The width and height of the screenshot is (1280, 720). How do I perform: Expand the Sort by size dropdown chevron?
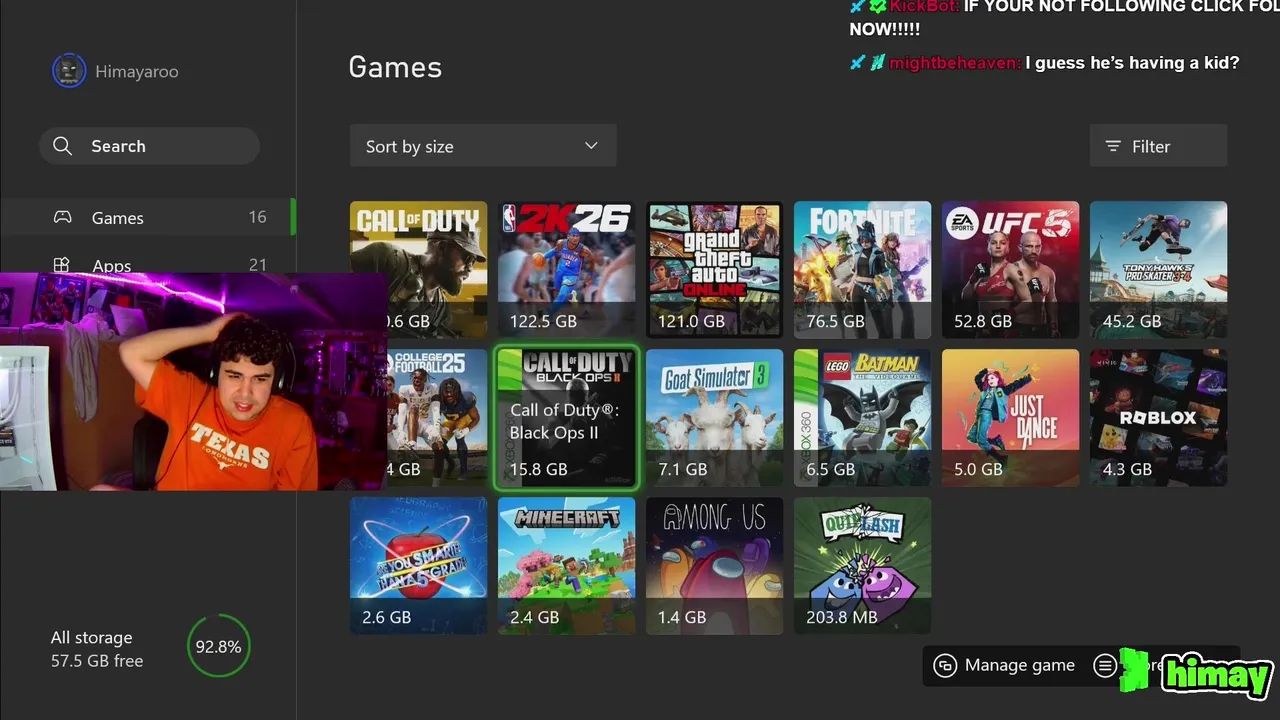tap(591, 146)
